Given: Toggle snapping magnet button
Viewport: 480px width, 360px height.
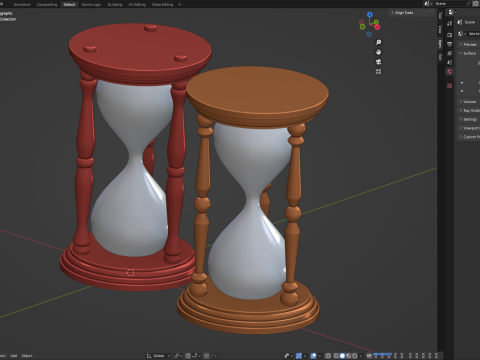Looking at the screenshot, I should (188, 356).
